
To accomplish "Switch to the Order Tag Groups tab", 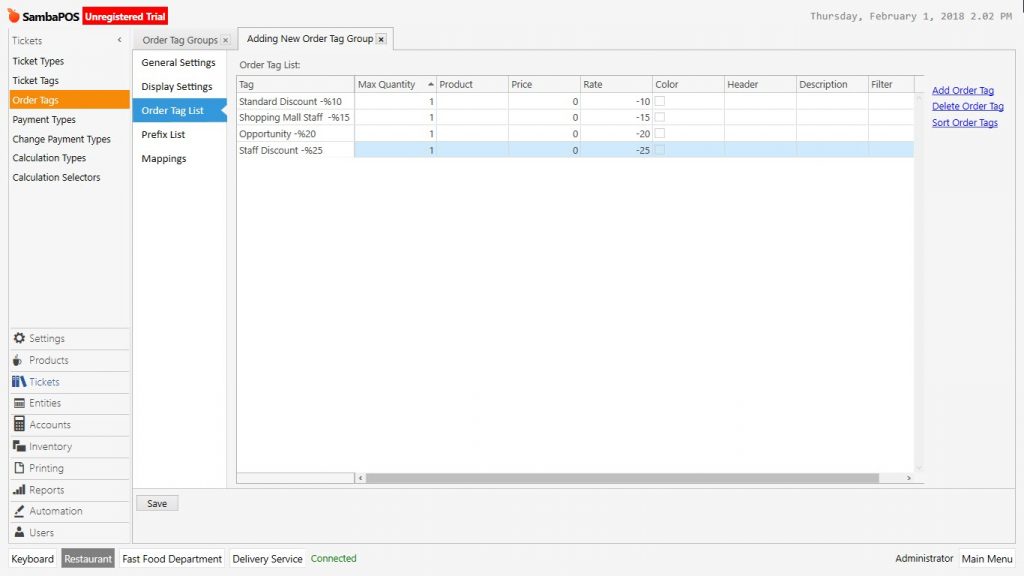I will click(x=180, y=40).
